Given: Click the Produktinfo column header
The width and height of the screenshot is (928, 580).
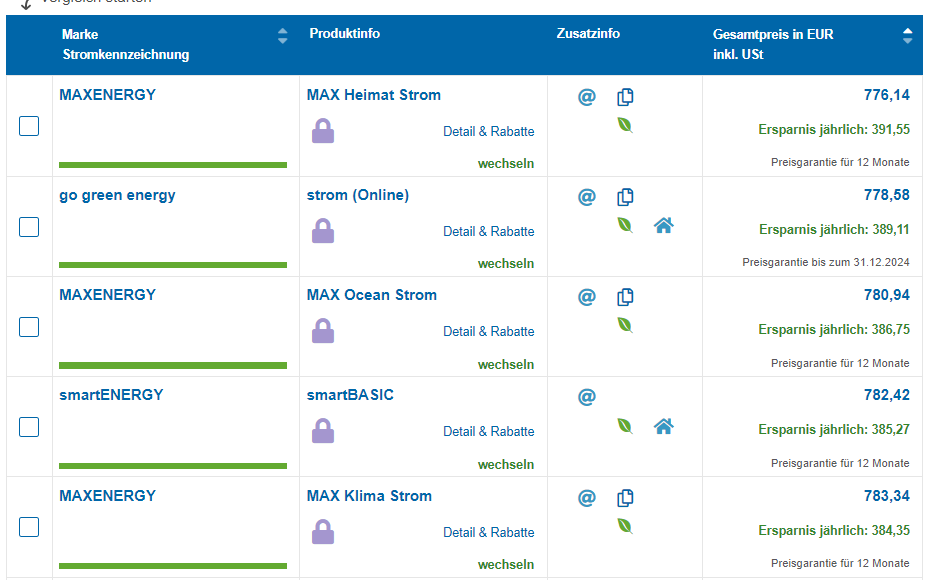Looking at the screenshot, I should (x=344, y=34).
